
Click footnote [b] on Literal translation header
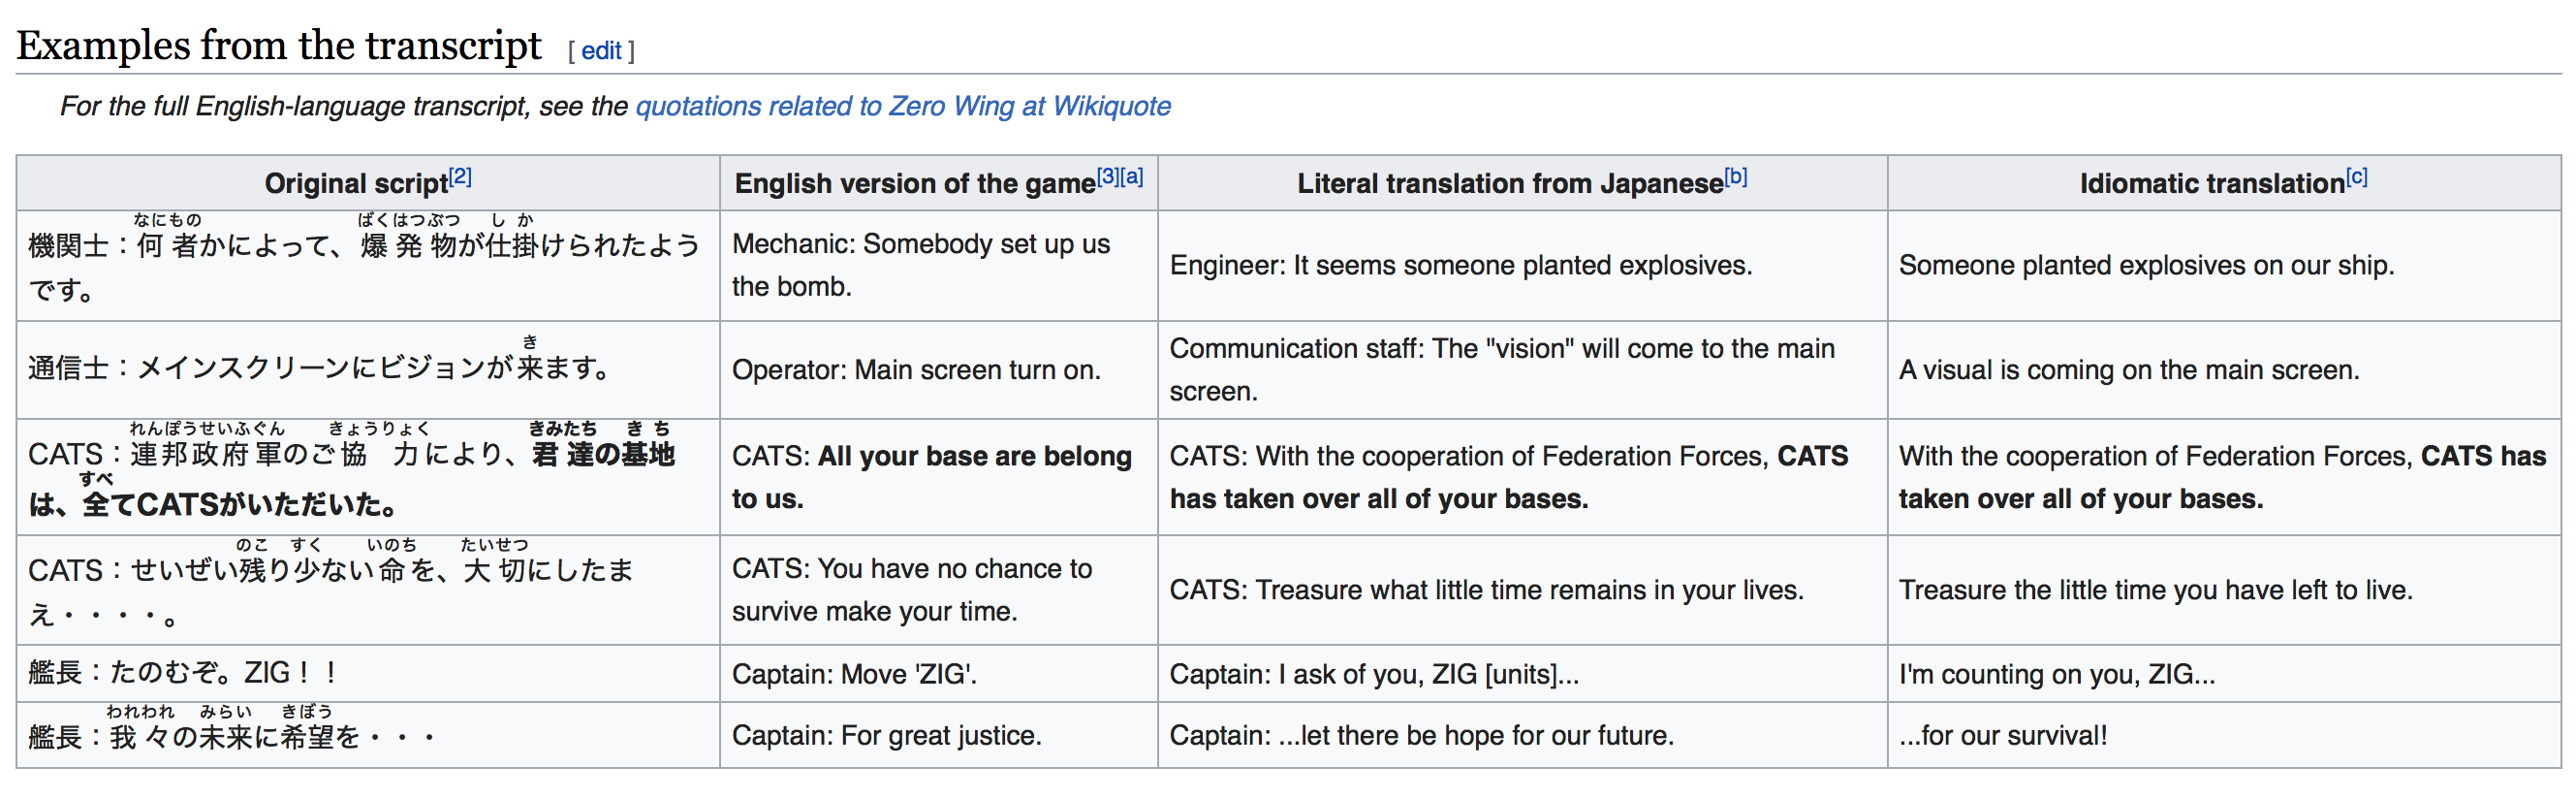pos(1735,177)
